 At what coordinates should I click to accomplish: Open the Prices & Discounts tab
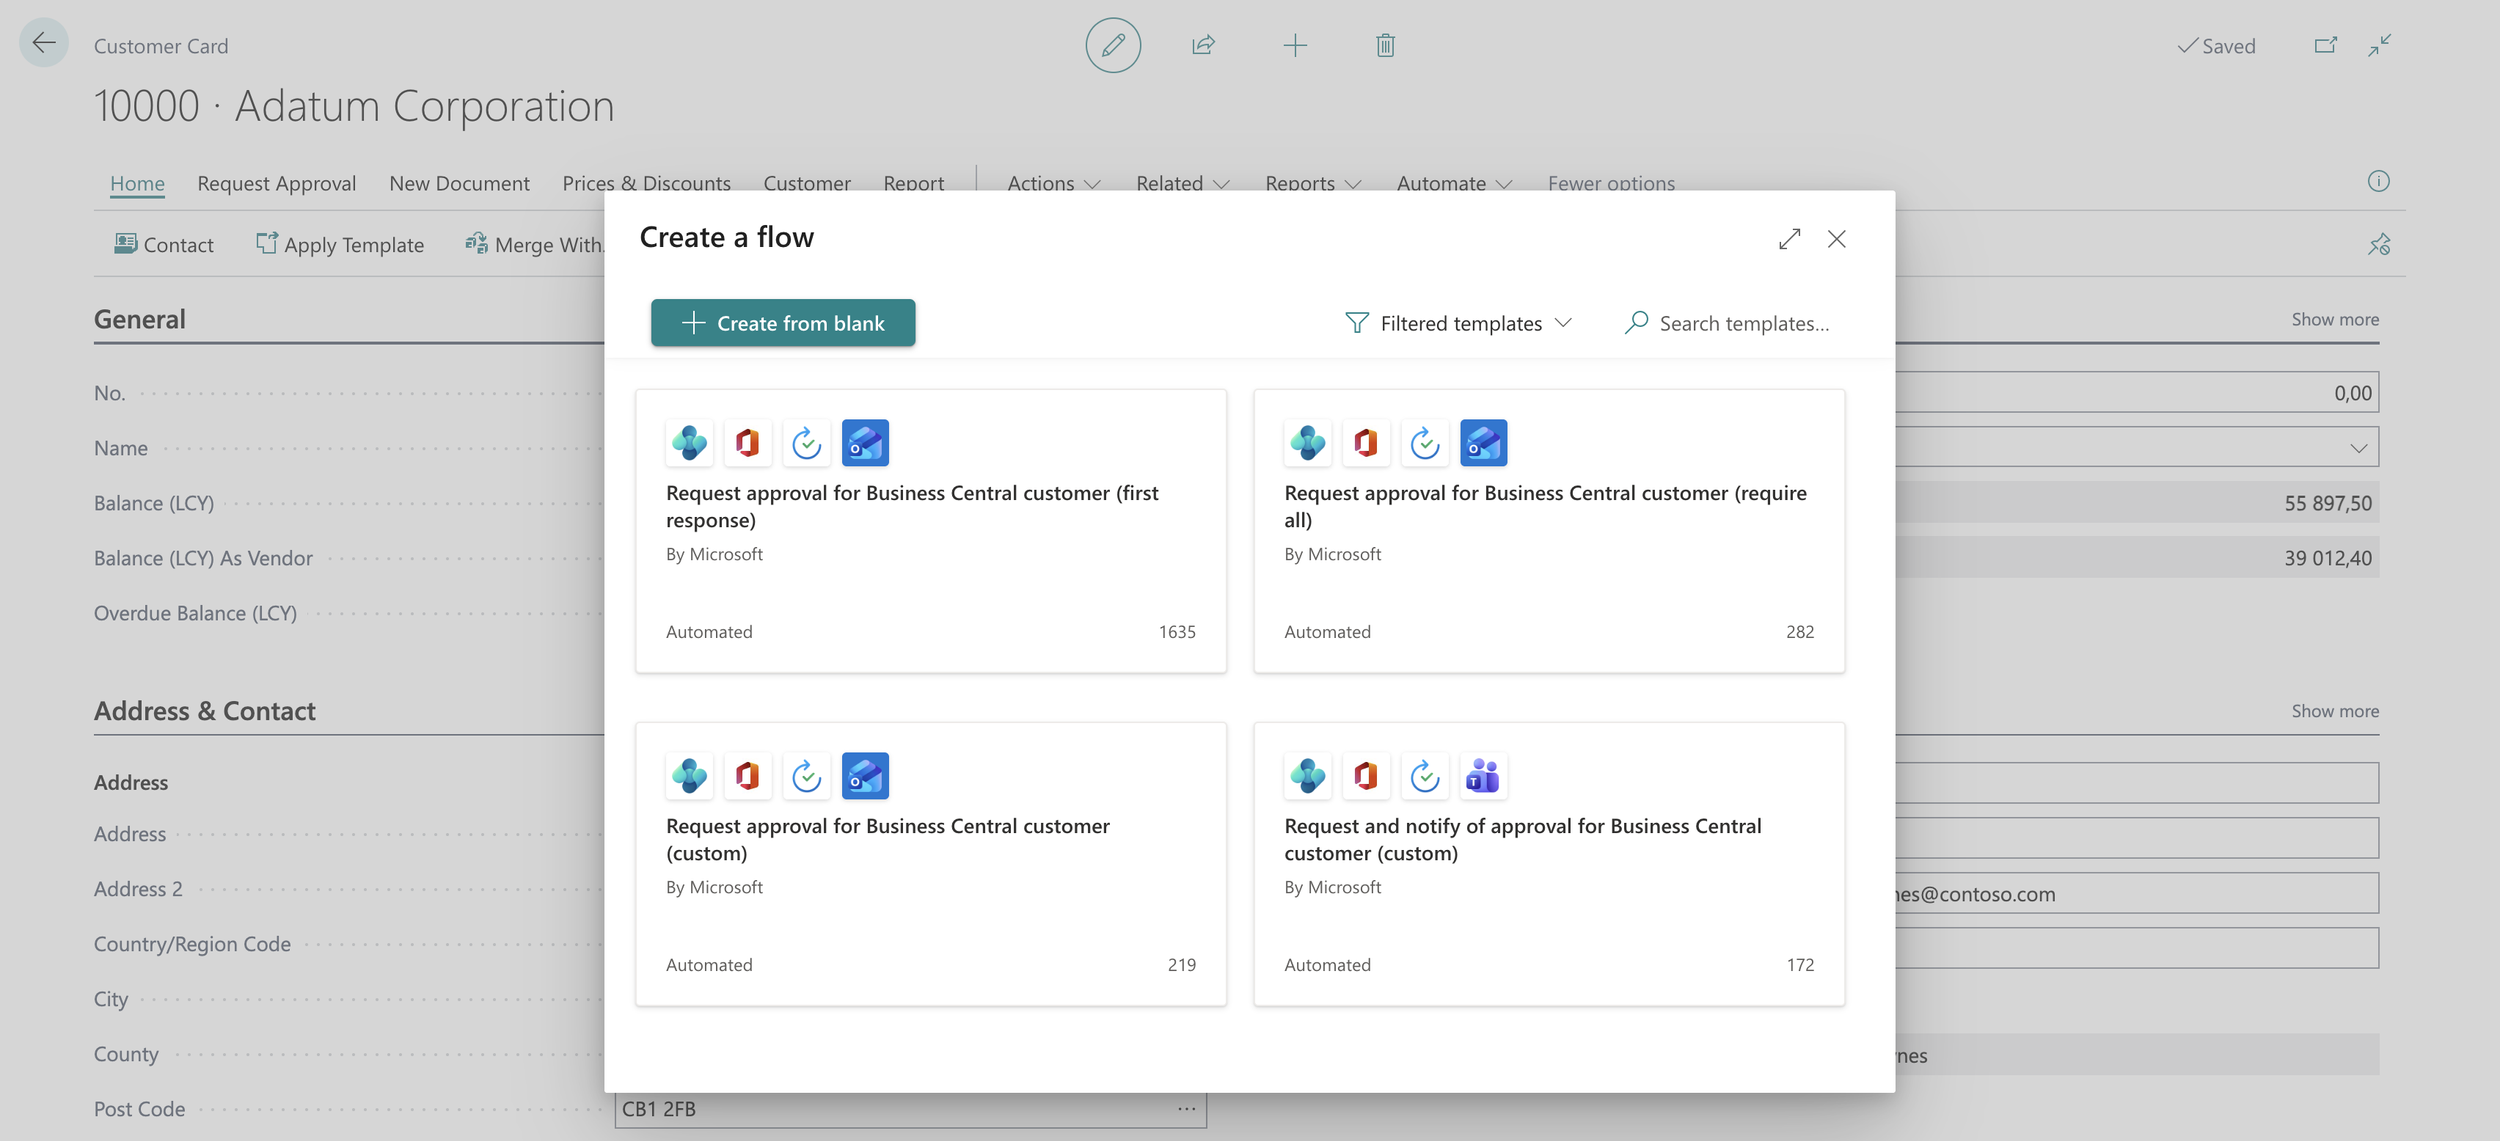pos(646,184)
